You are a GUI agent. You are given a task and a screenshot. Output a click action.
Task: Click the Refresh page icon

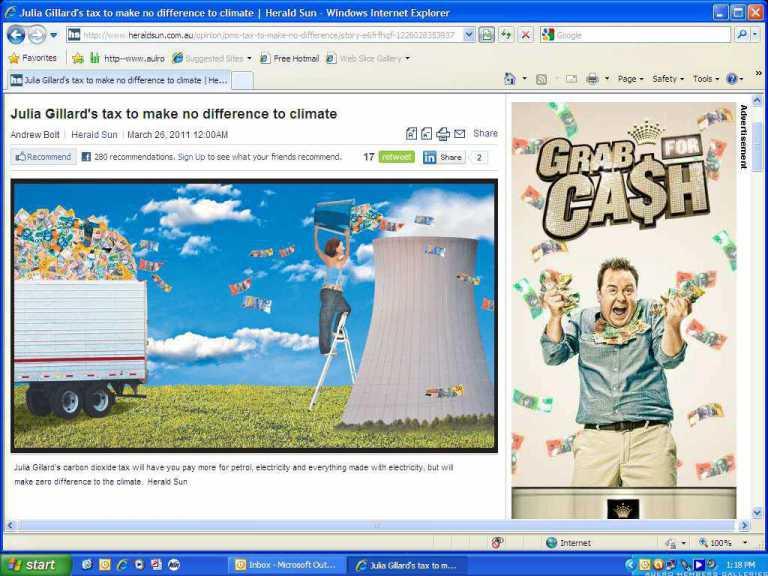506,35
